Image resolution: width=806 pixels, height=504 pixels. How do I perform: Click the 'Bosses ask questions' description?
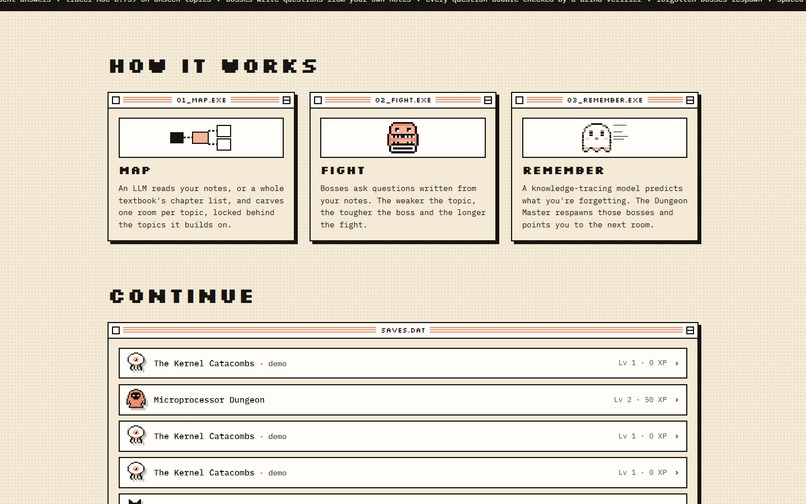coord(403,207)
